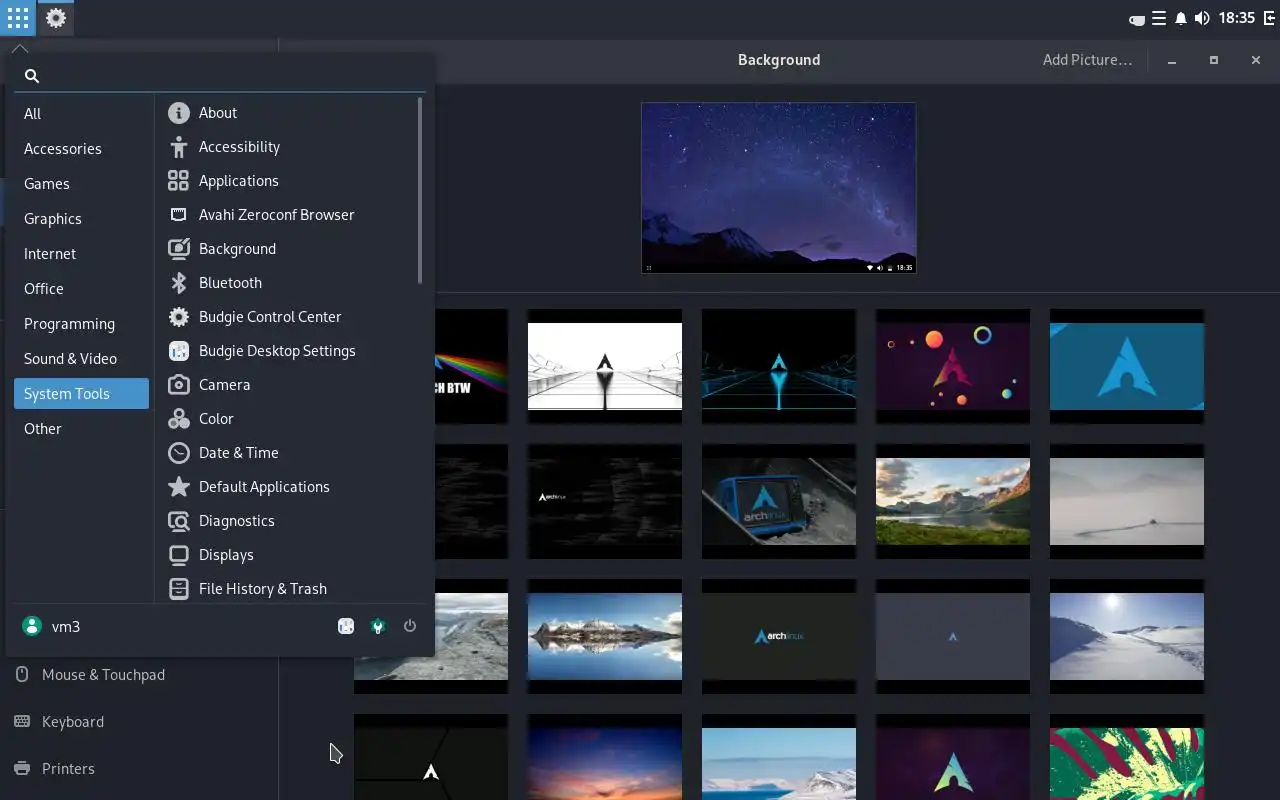Click the Bluetooth icon in menu

click(x=178, y=283)
